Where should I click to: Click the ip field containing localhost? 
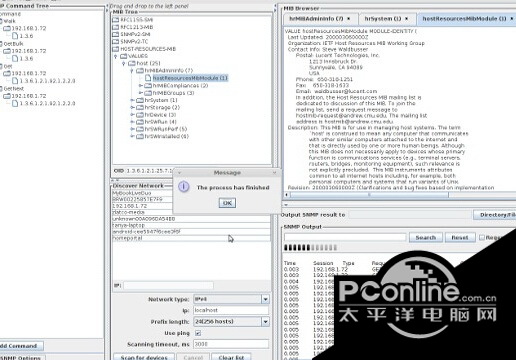coord(231,310)
